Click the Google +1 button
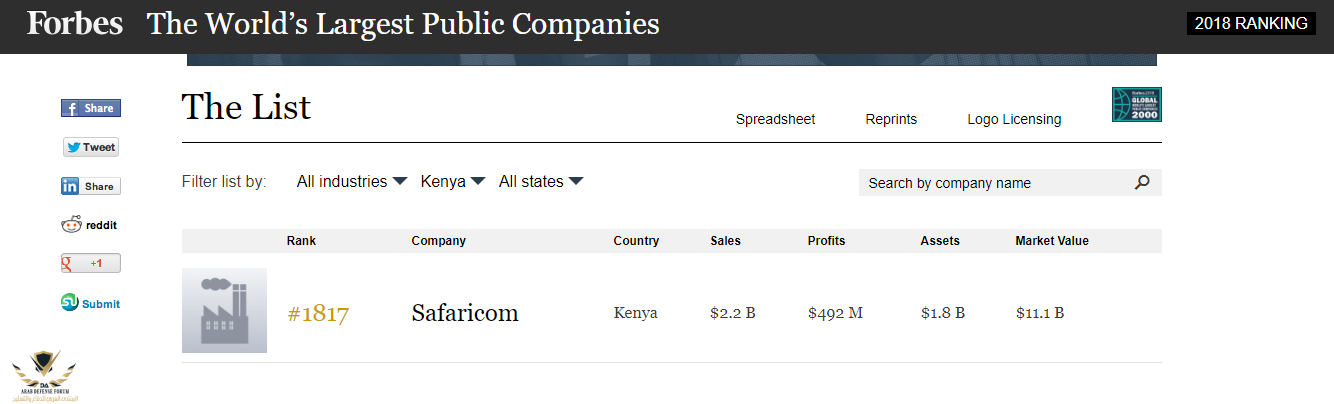The width and height of the screenshot is (1334, 404). click(91, 263)
